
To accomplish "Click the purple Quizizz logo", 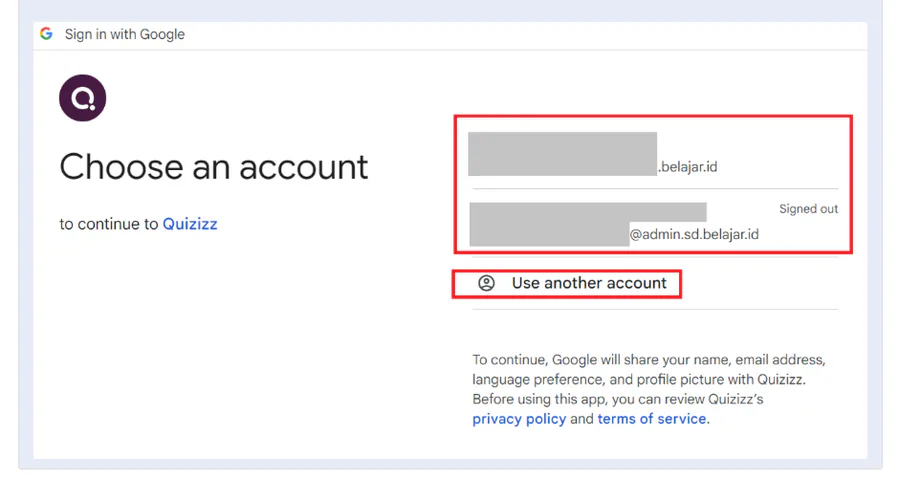I will click(82, 98).
